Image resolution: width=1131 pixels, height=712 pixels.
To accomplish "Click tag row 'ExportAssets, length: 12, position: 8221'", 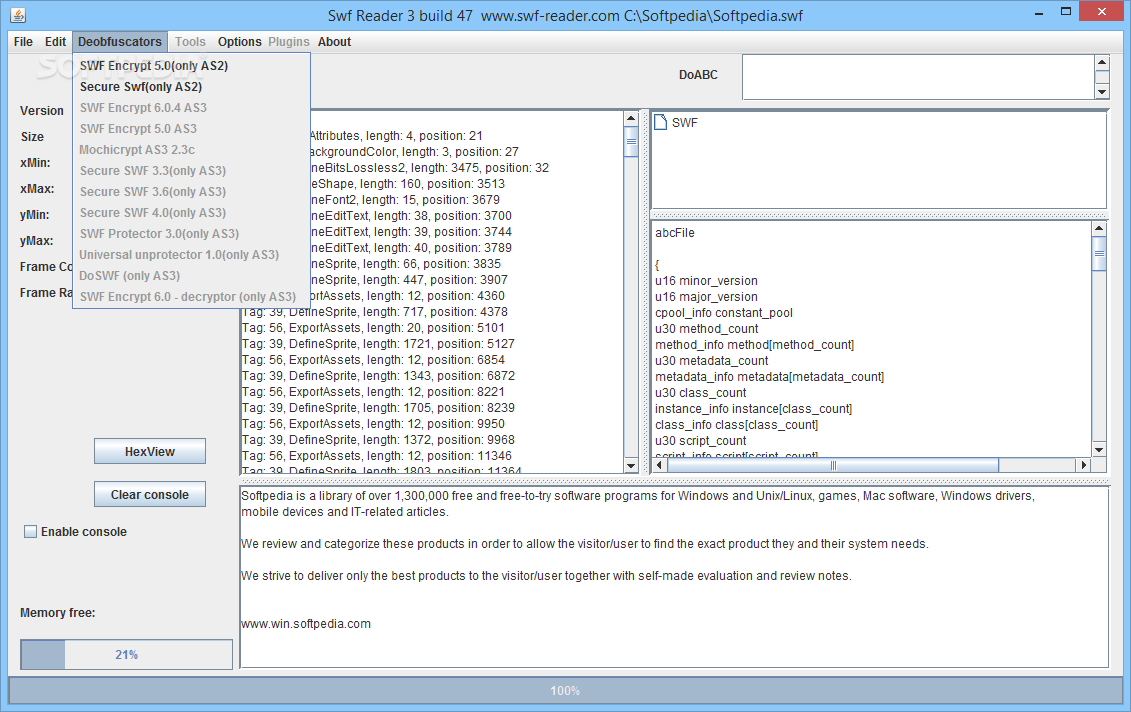I will [x=374, y=392].
